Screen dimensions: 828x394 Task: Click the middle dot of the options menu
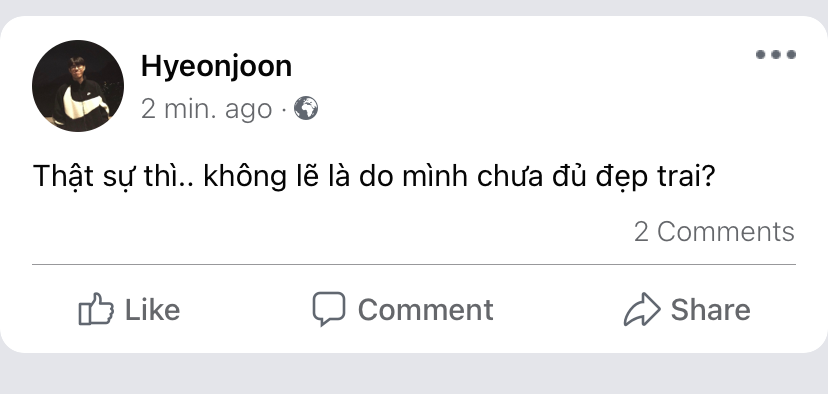[776, 54]
